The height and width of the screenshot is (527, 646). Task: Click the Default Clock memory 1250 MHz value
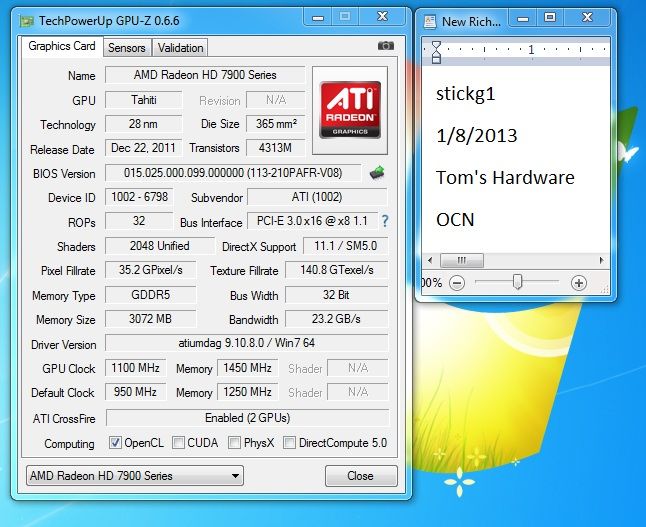(248, 391)
